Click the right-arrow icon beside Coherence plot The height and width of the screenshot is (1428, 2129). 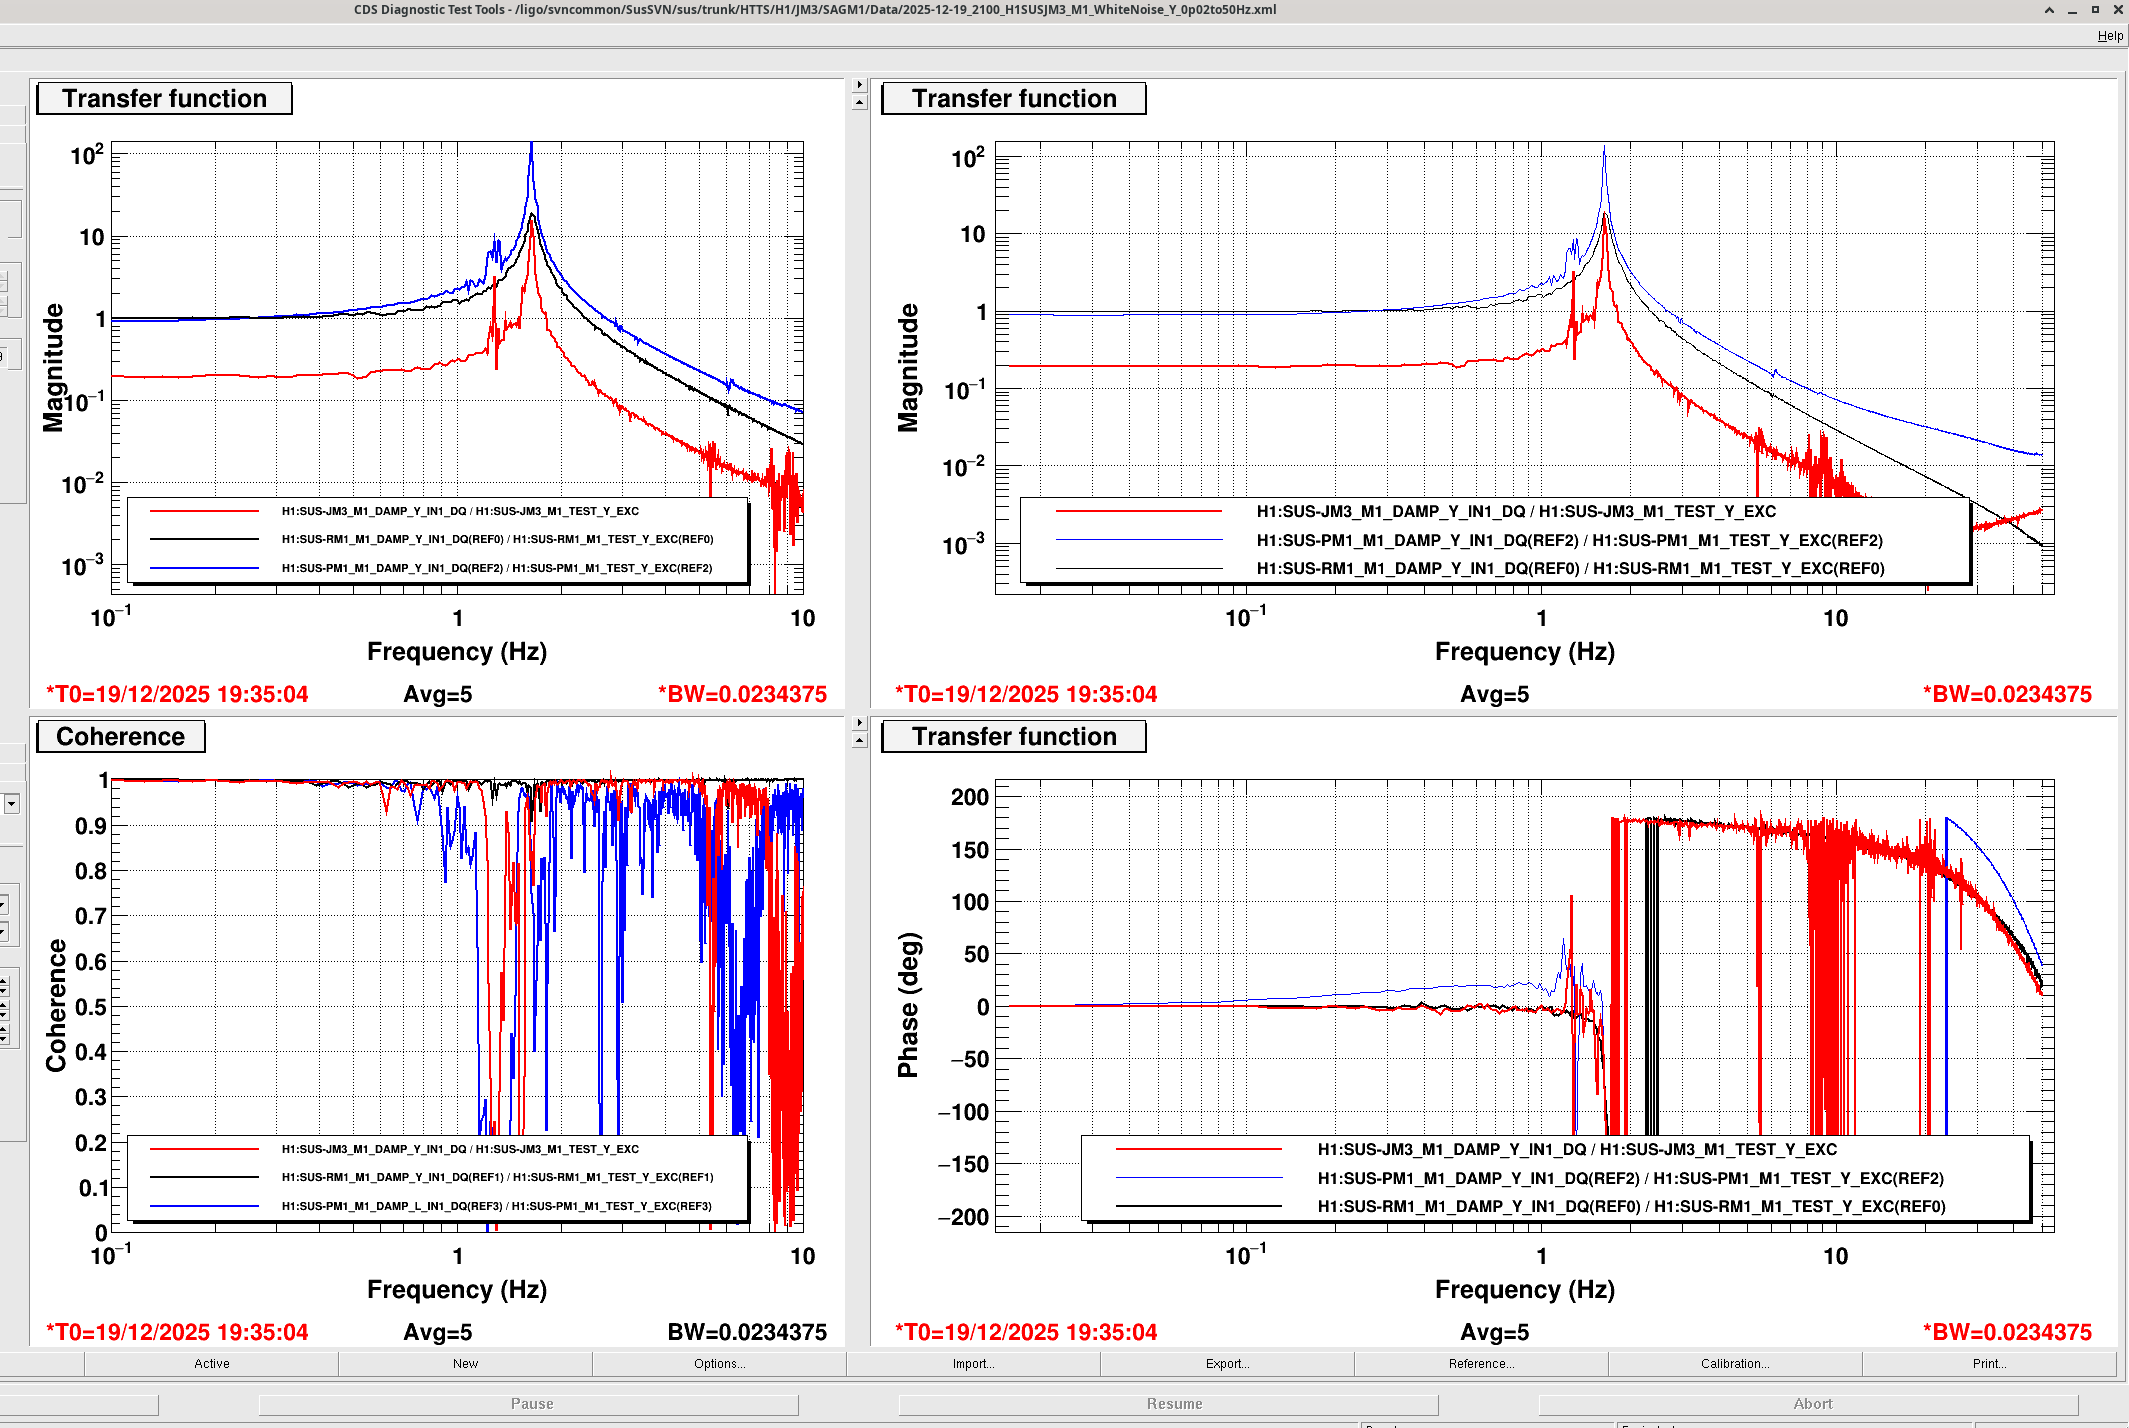tap(859, 722)
